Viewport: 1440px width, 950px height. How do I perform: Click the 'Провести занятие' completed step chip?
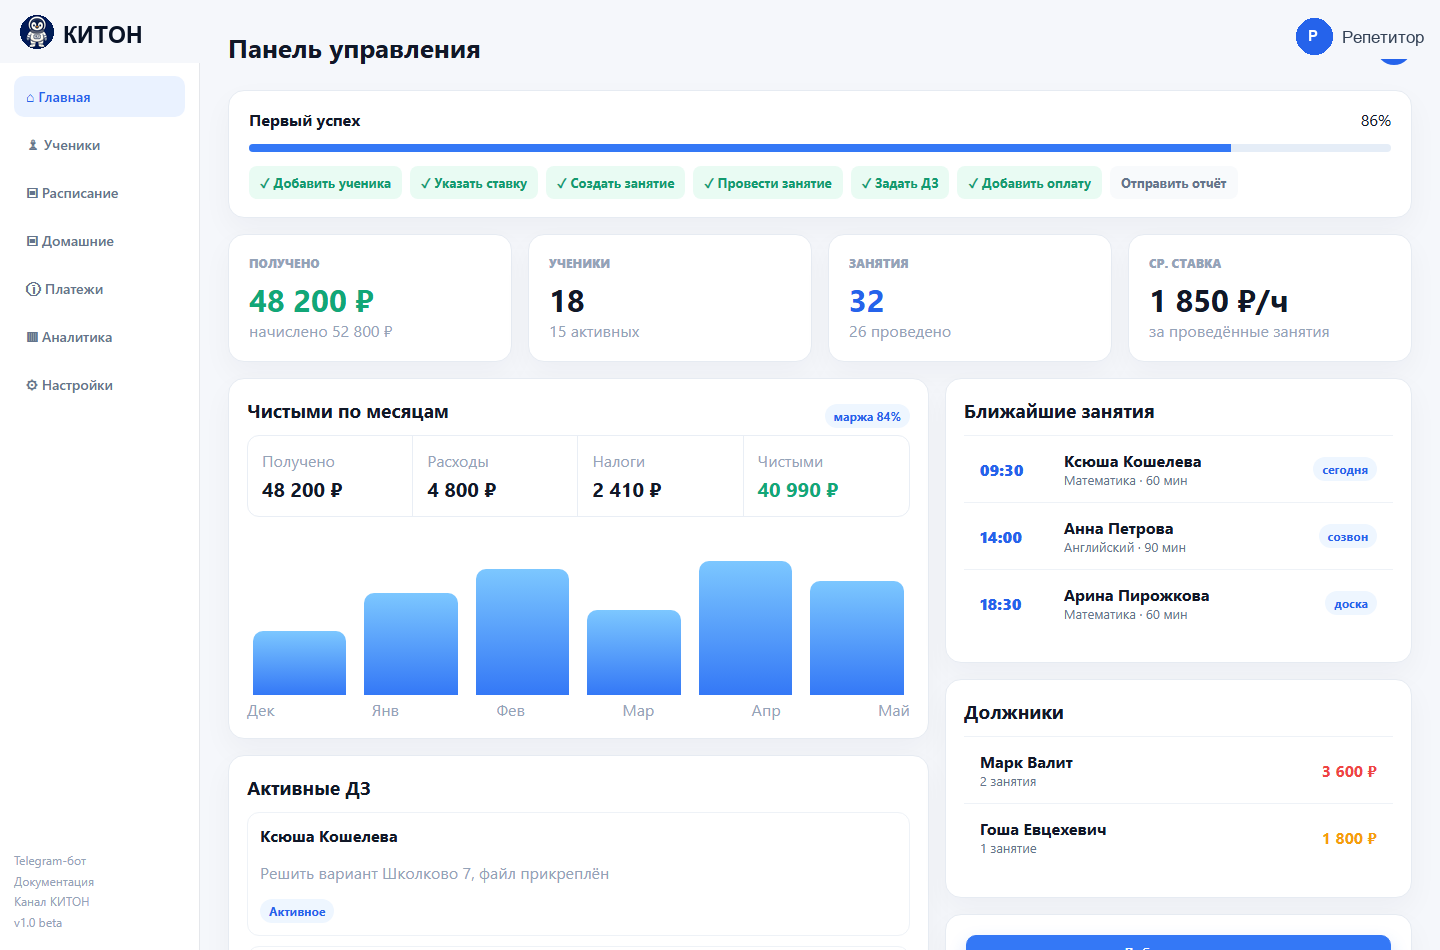[x=768, y=183]
